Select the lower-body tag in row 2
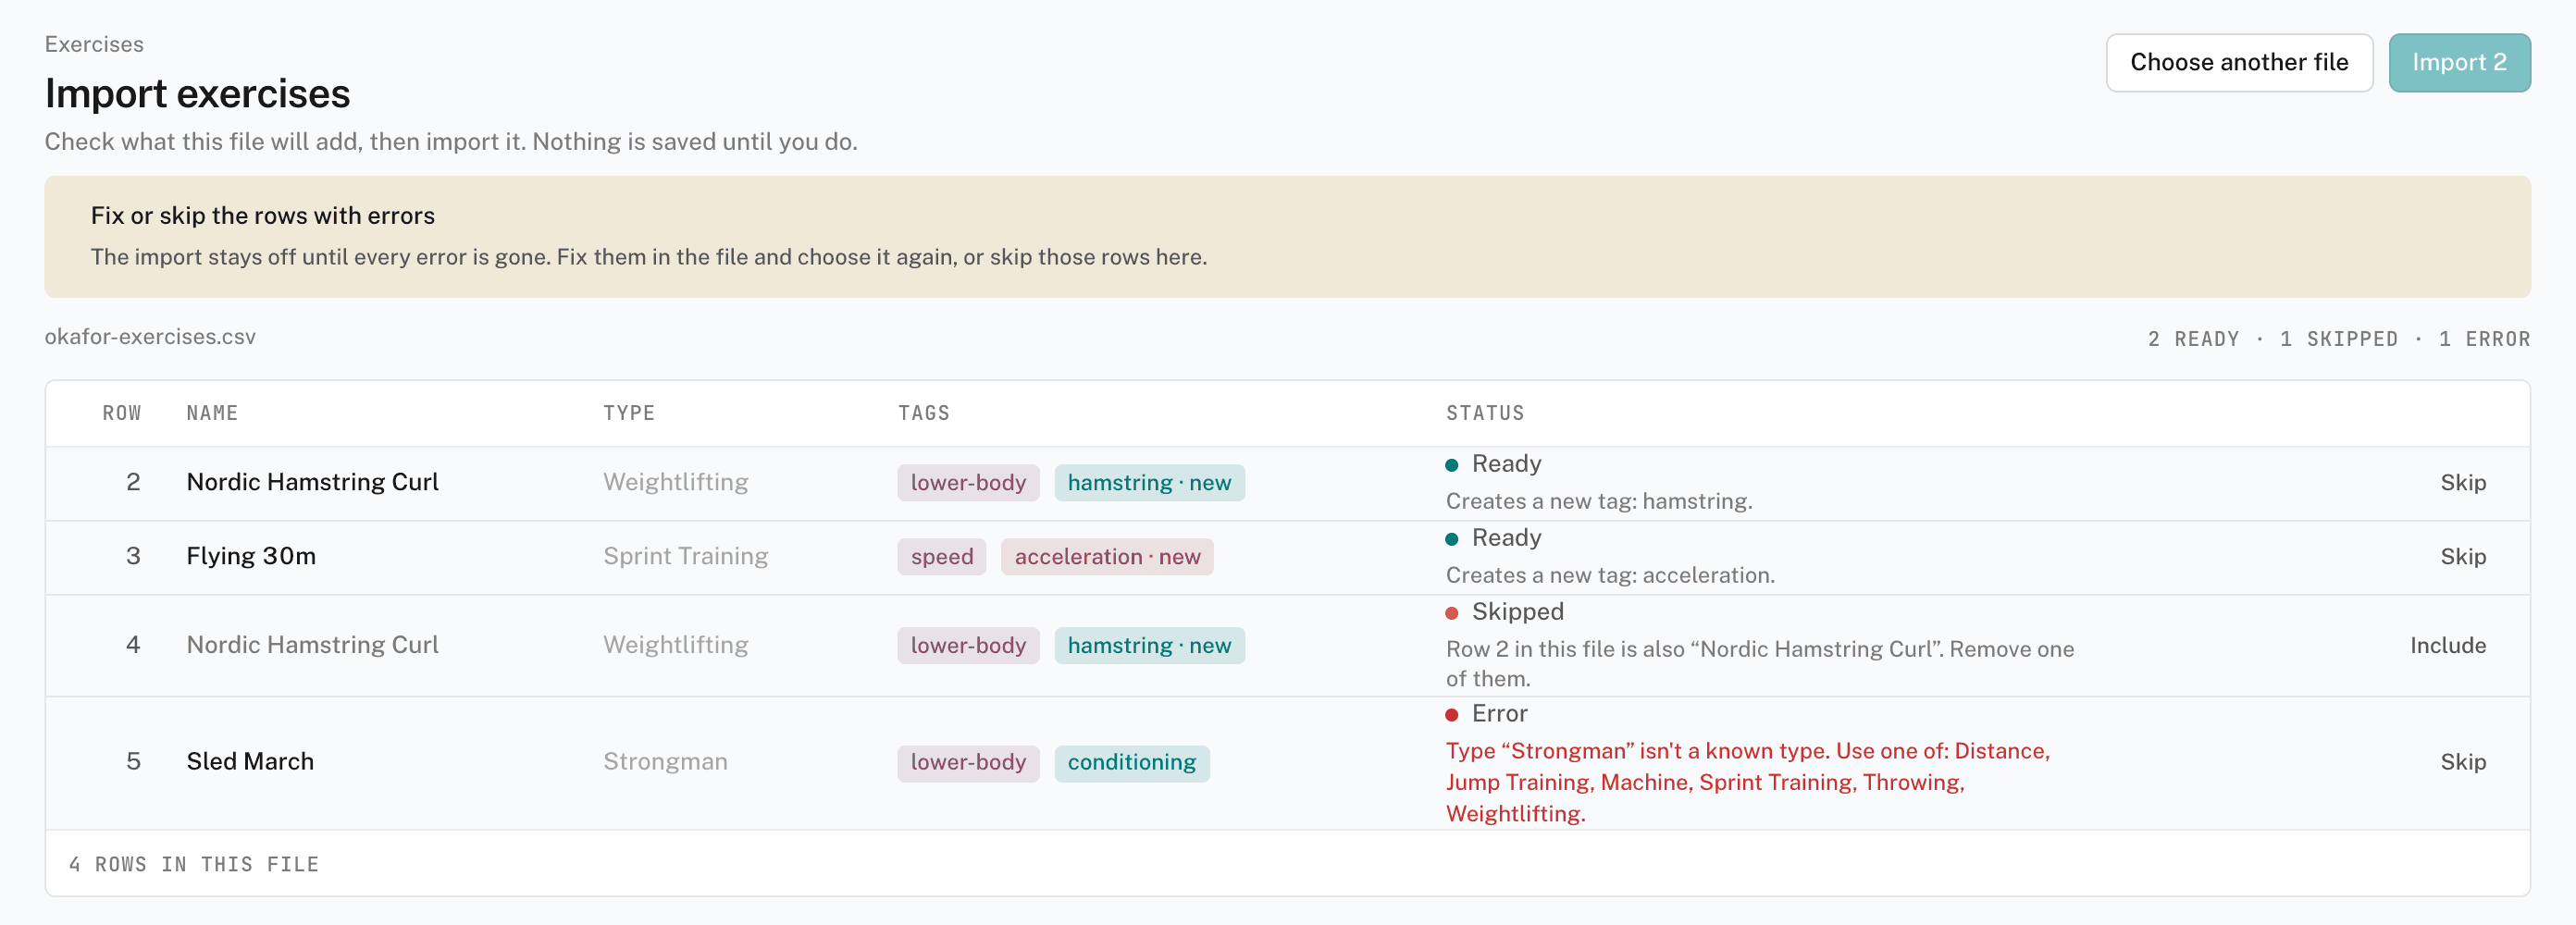The image size is (2576, 925). (x=968, y=483)
